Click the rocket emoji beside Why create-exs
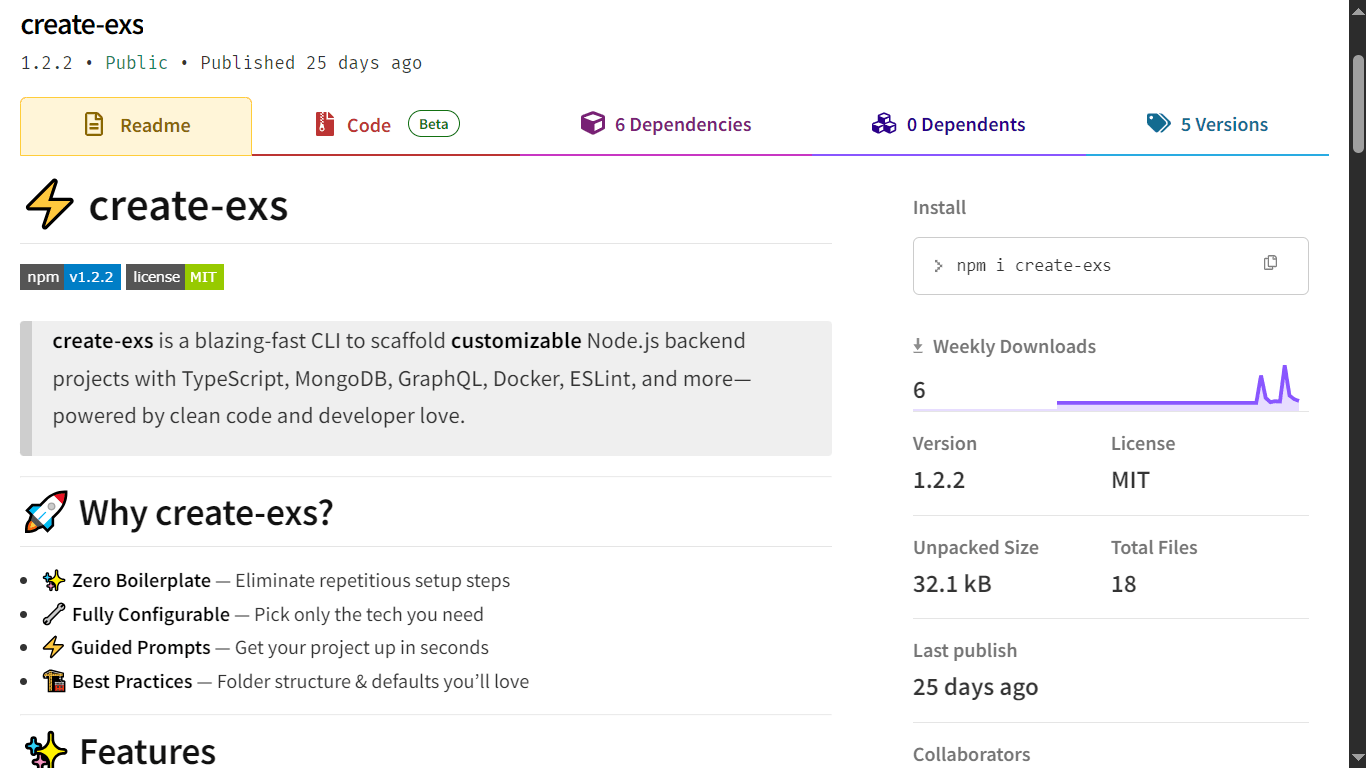Image resolution: width=1366 pixels, height=768 pixels. (46, 512)
